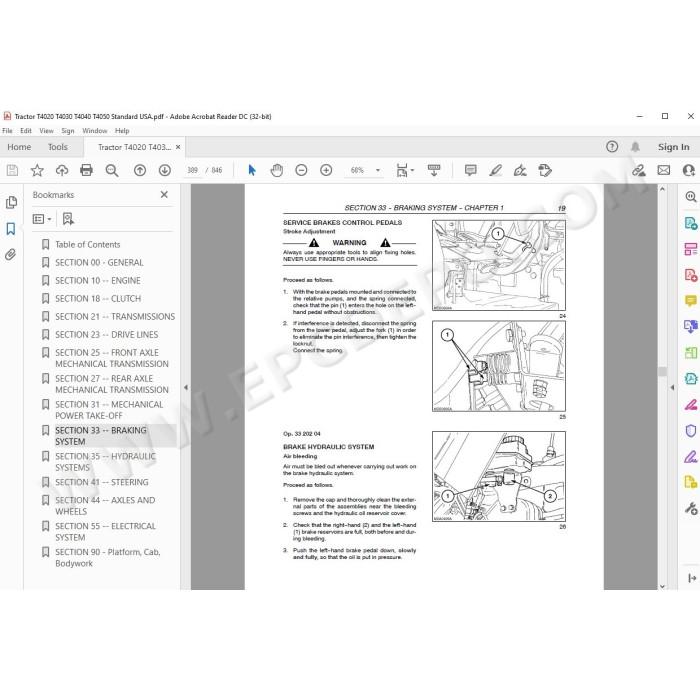Screen dimensions: 700x700
Task: Click the Print file icon
Action: click(x=86, y=170)
